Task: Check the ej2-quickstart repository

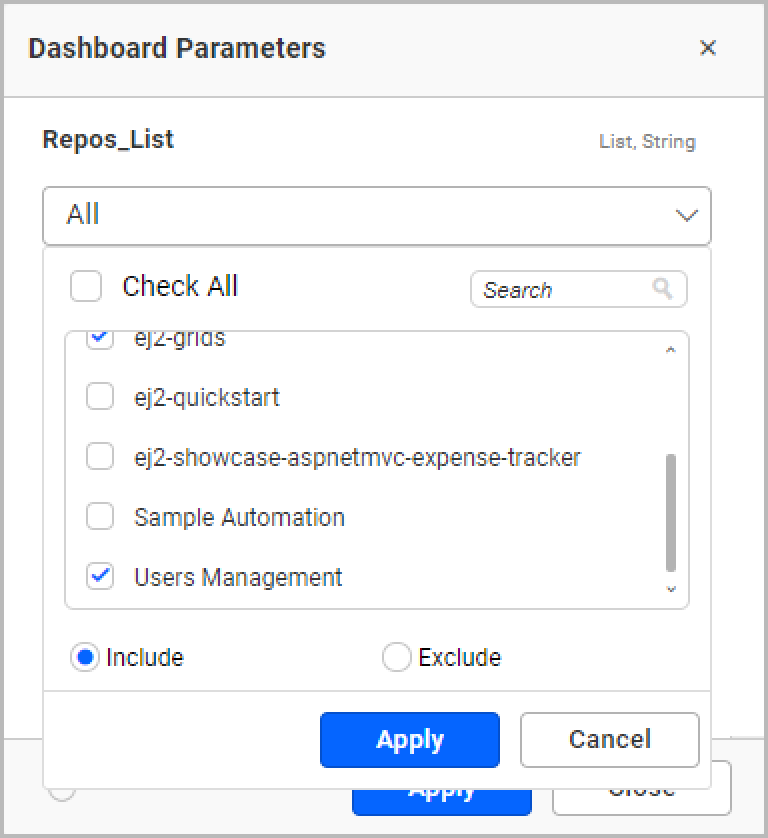Action: click(100, 396)
